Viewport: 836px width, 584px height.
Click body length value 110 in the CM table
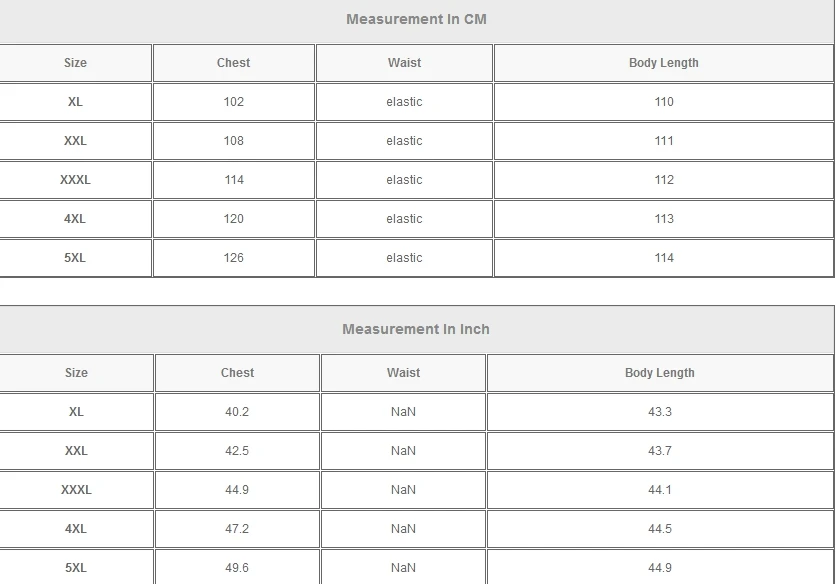[663, 102]
